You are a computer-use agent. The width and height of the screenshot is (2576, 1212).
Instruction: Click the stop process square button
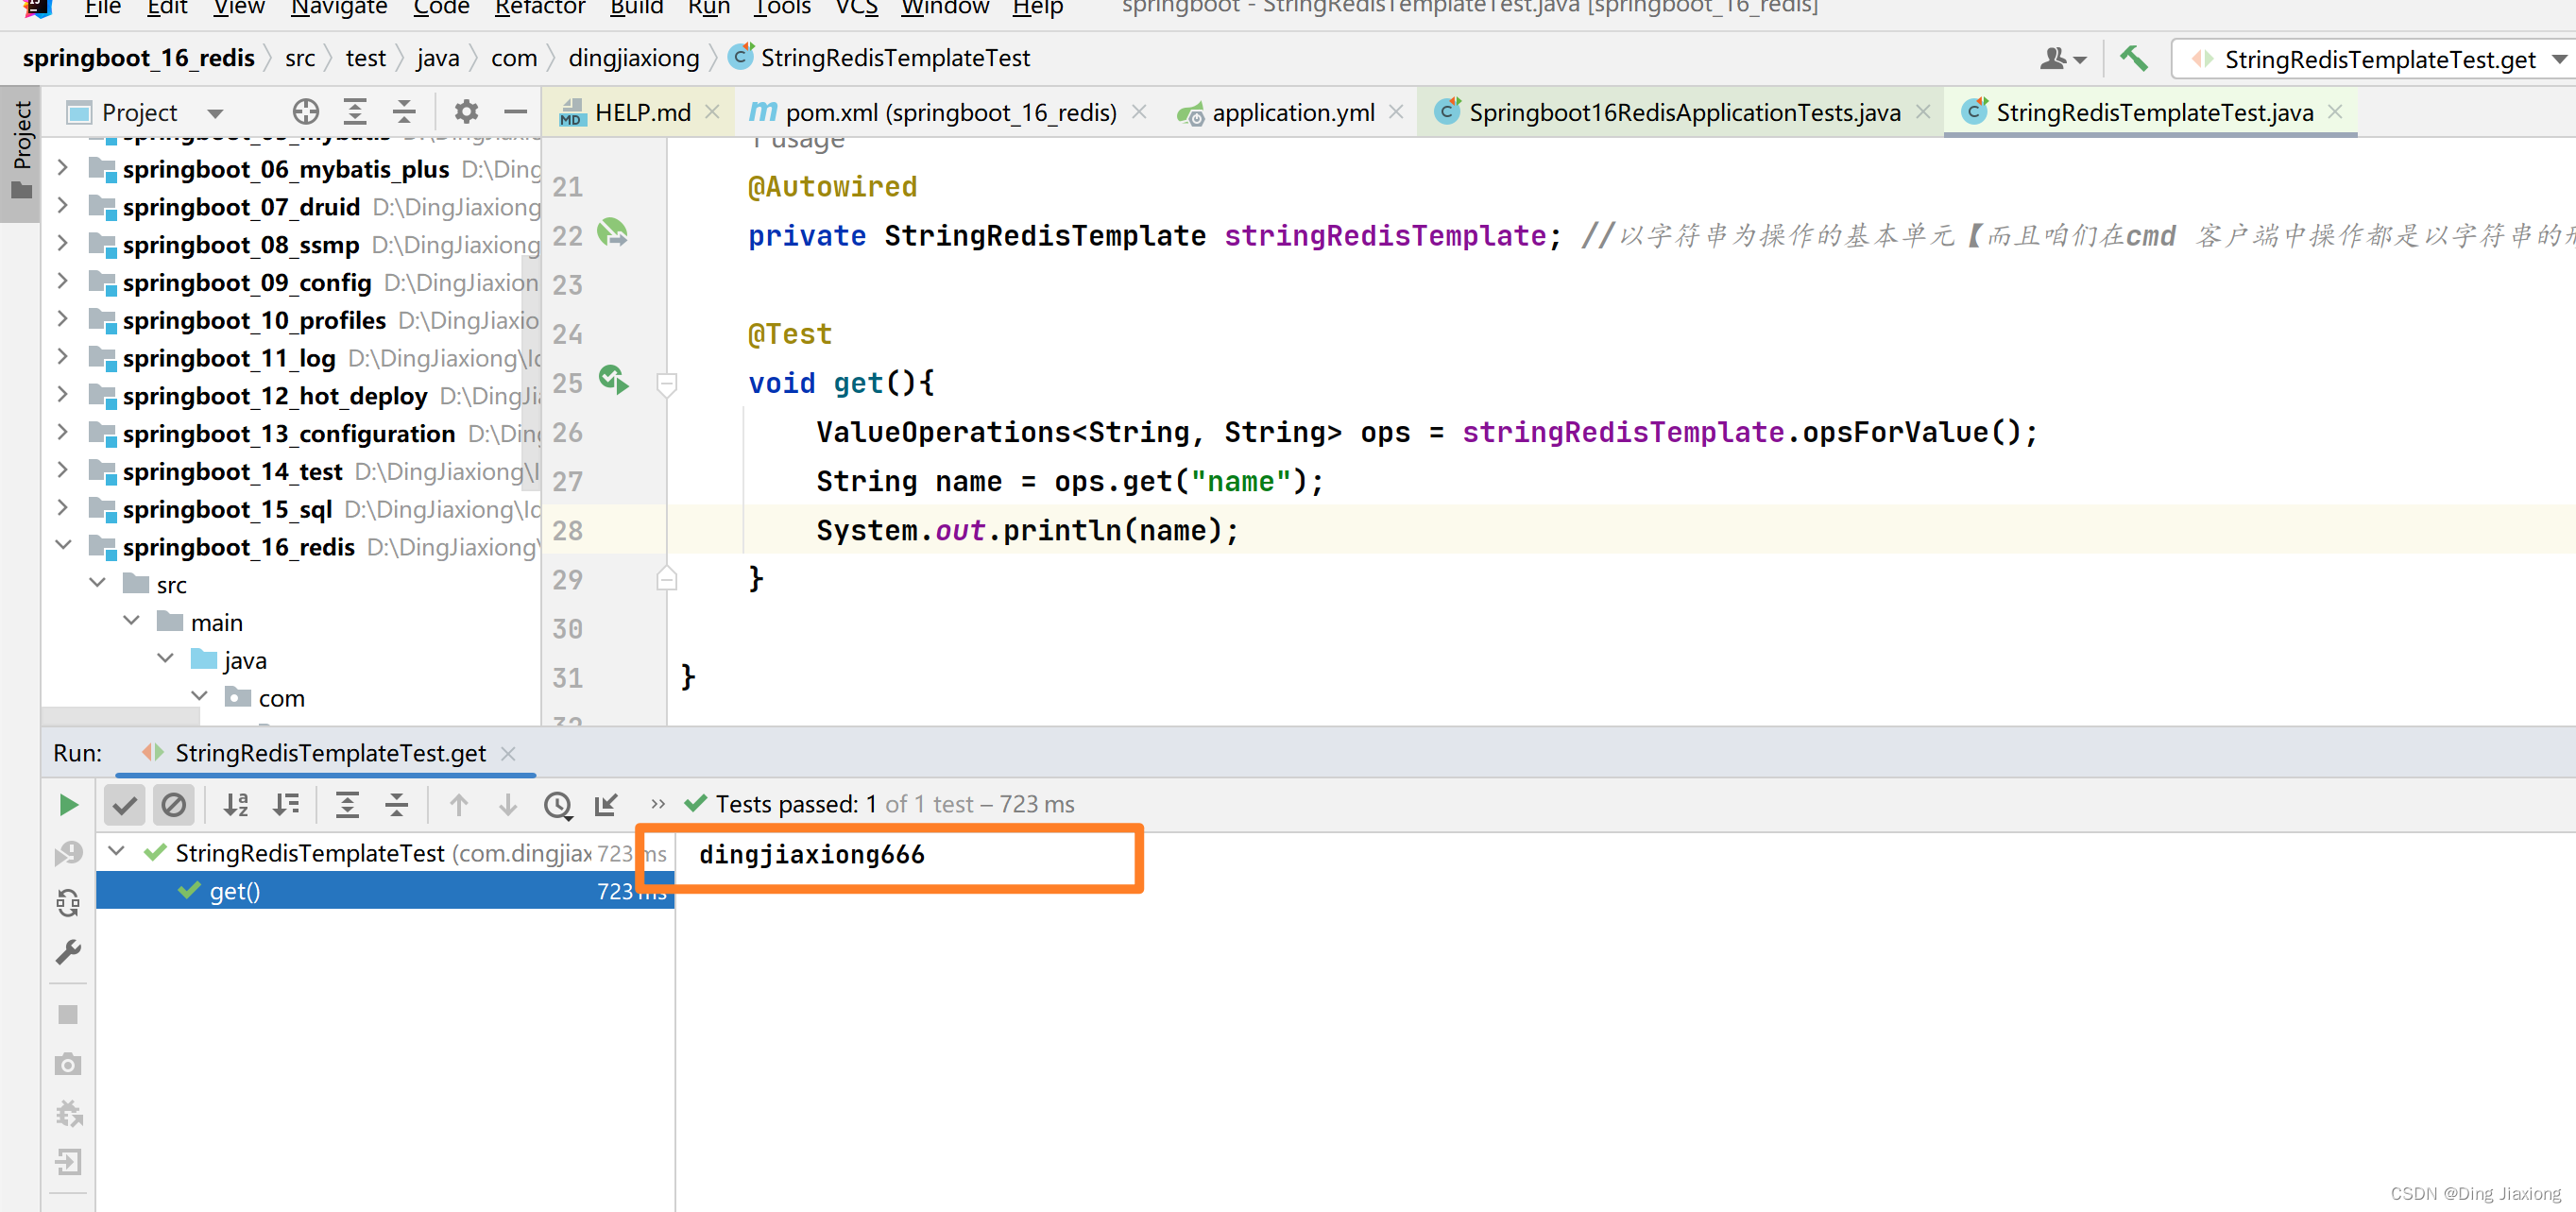click(x=68, y=1015)
